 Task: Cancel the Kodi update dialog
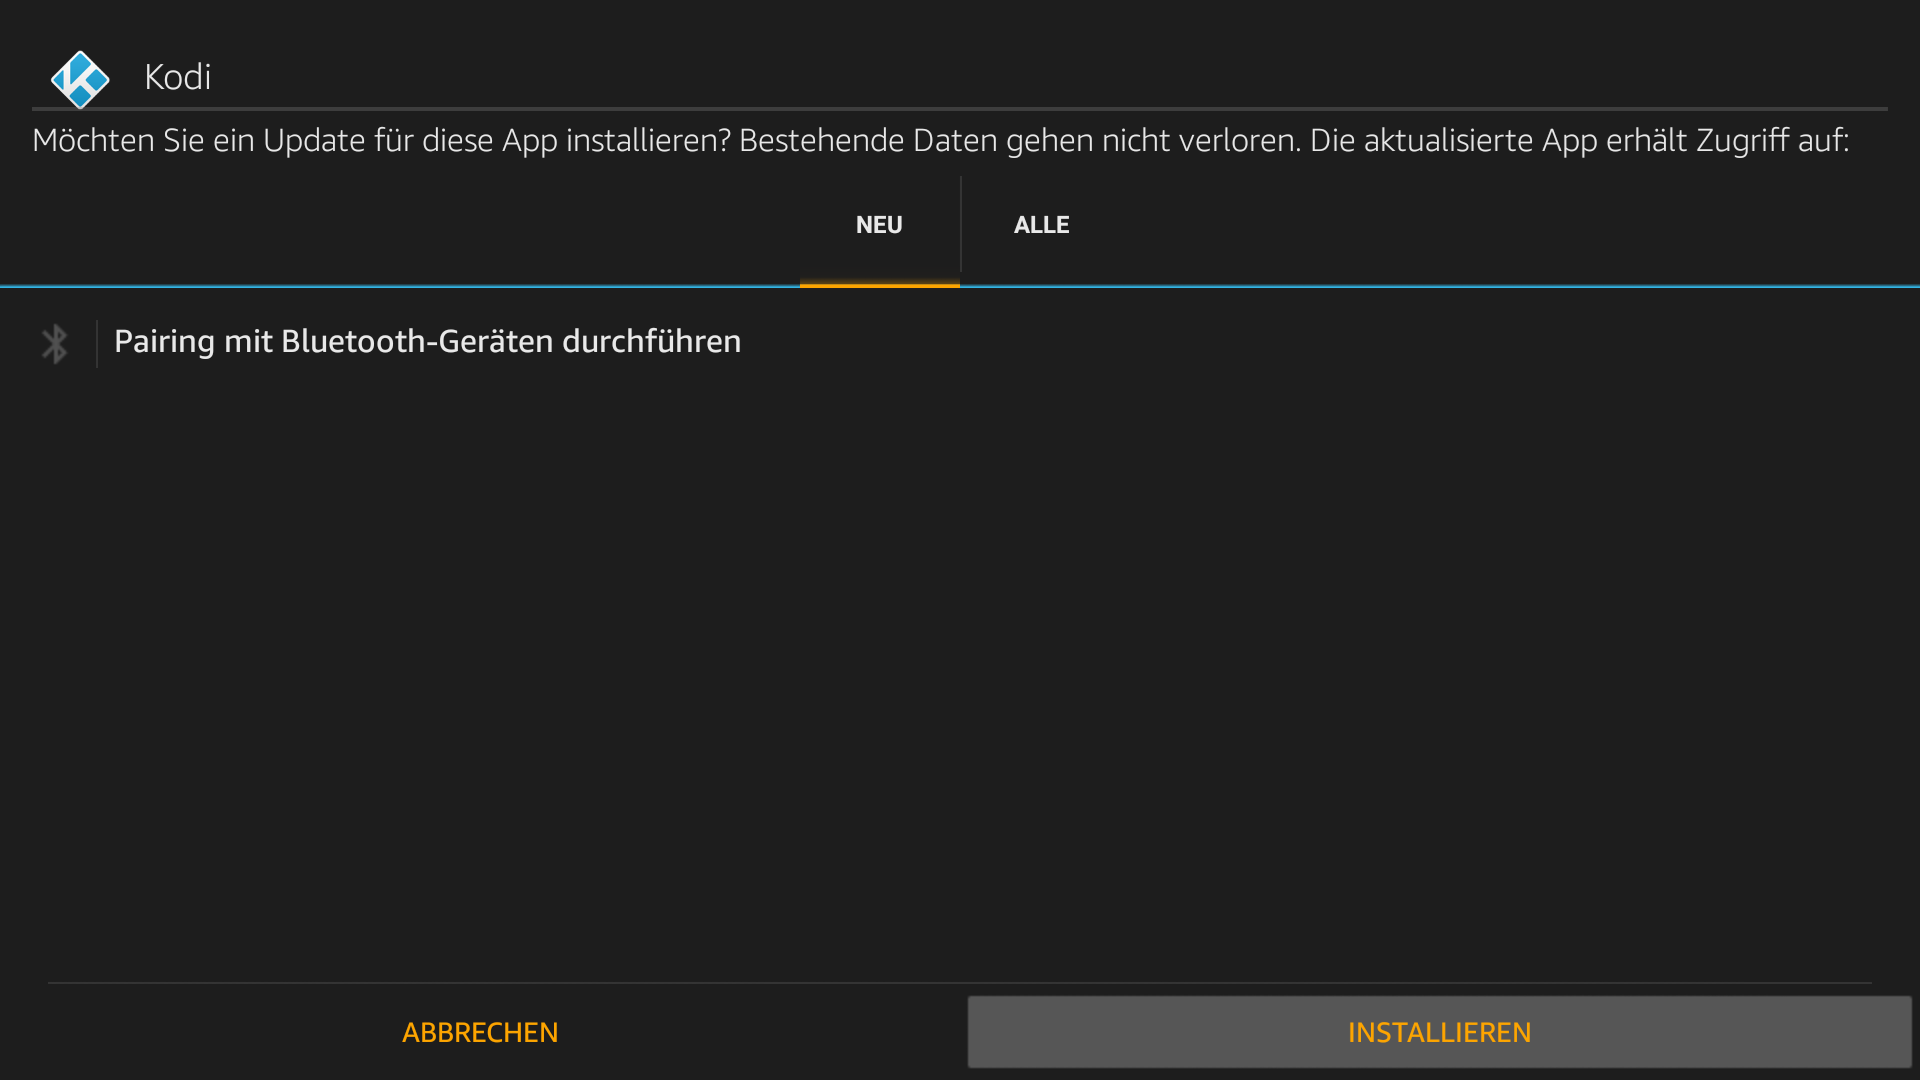(x=480, y=1032)
